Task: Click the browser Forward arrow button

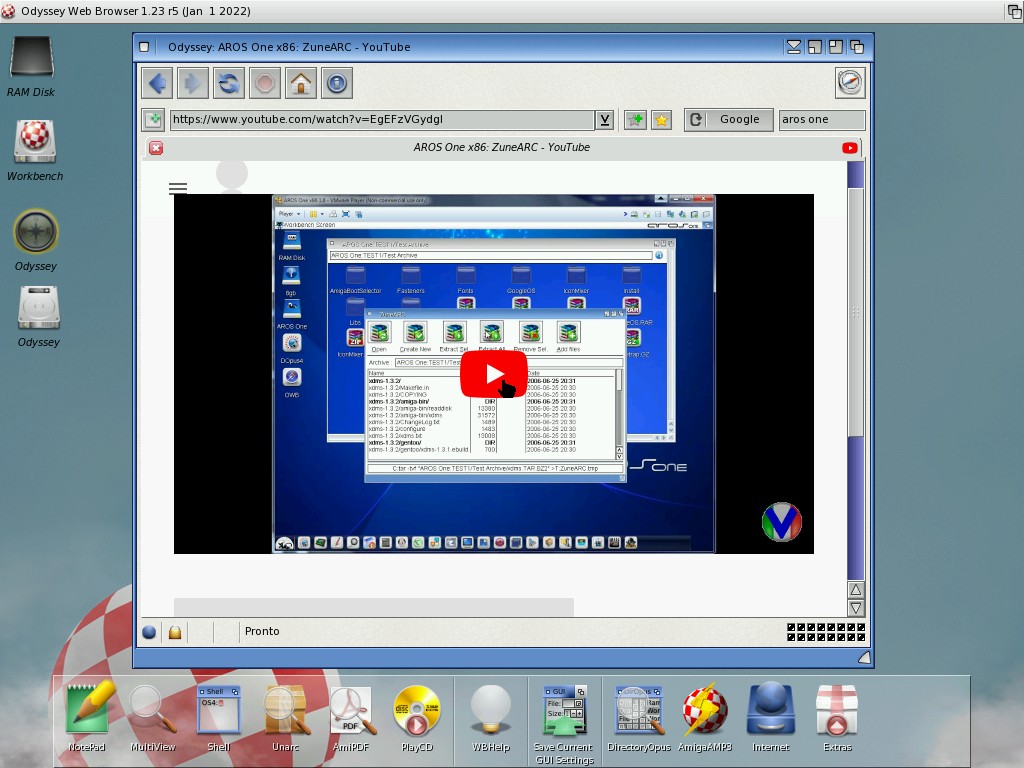Action: pyautogui.click(x=193, y=83)
